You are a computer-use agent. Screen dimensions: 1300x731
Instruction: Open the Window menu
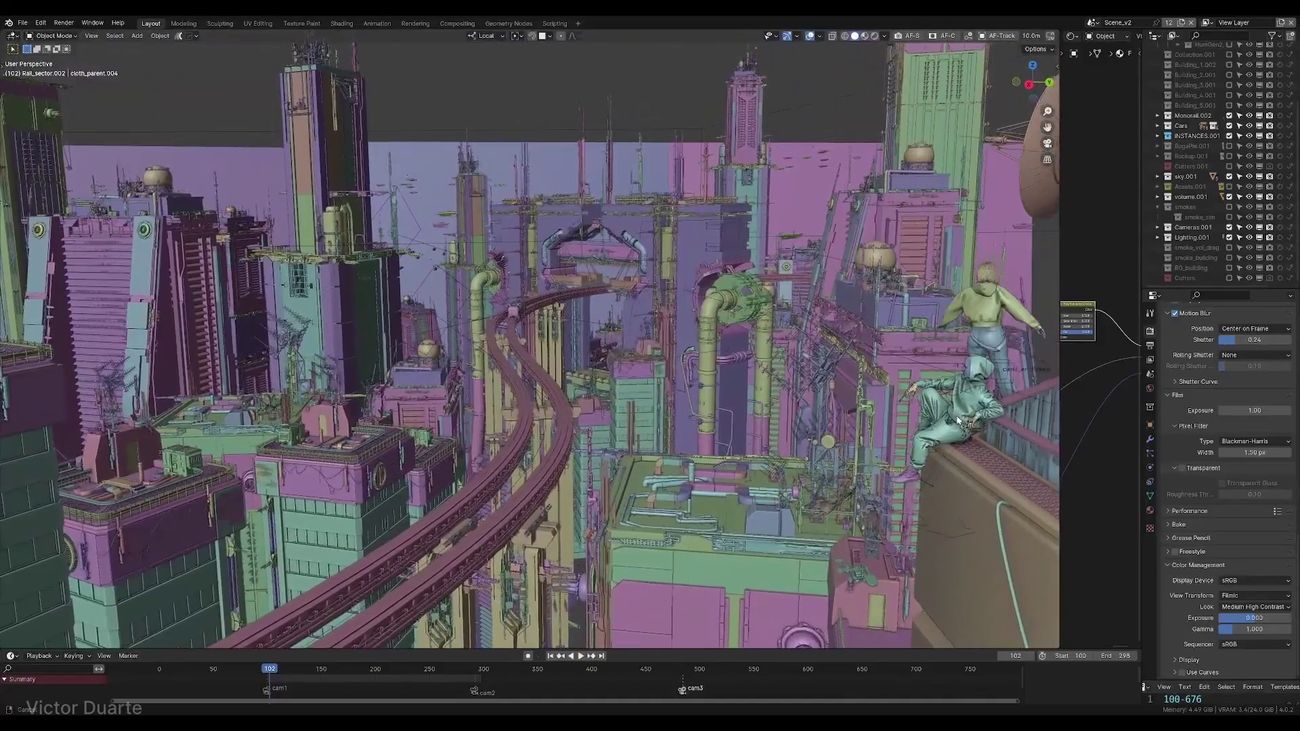coord(92,22)
